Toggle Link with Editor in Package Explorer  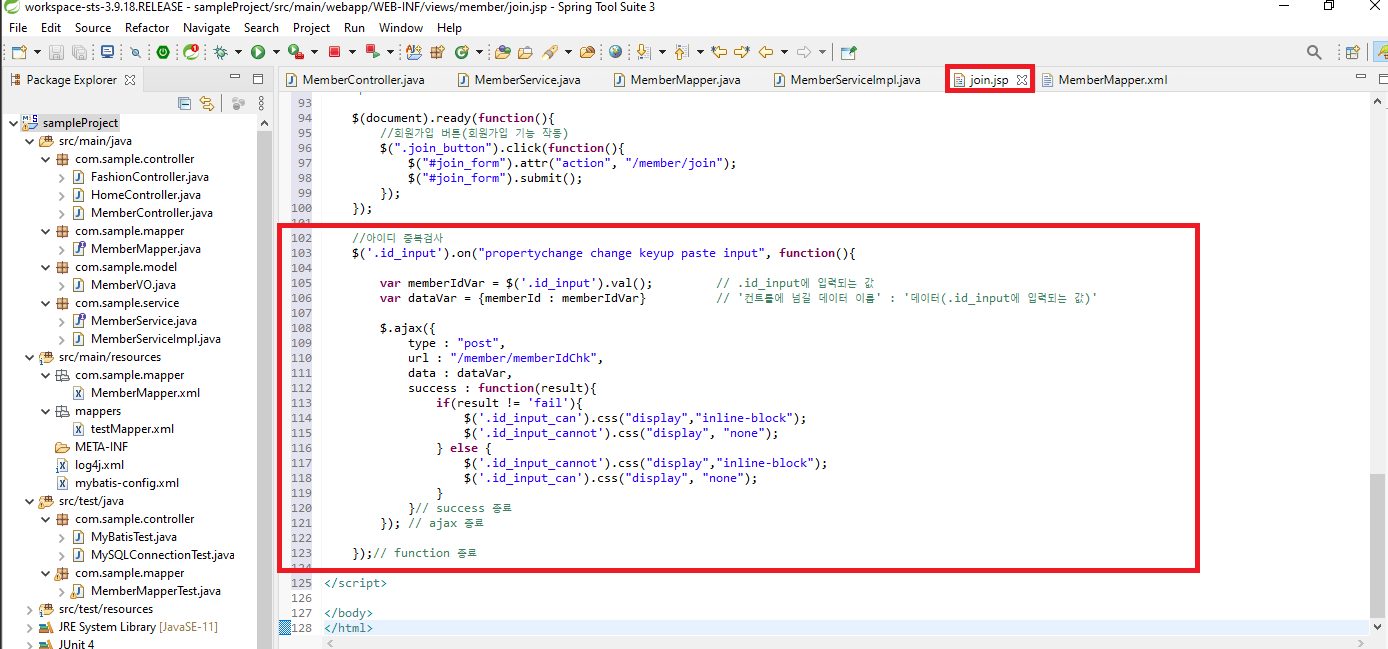207,102
